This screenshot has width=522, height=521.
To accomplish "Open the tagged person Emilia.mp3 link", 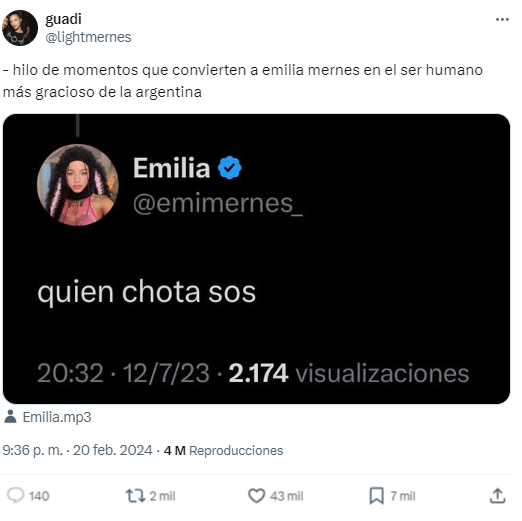I will (57, 417).
